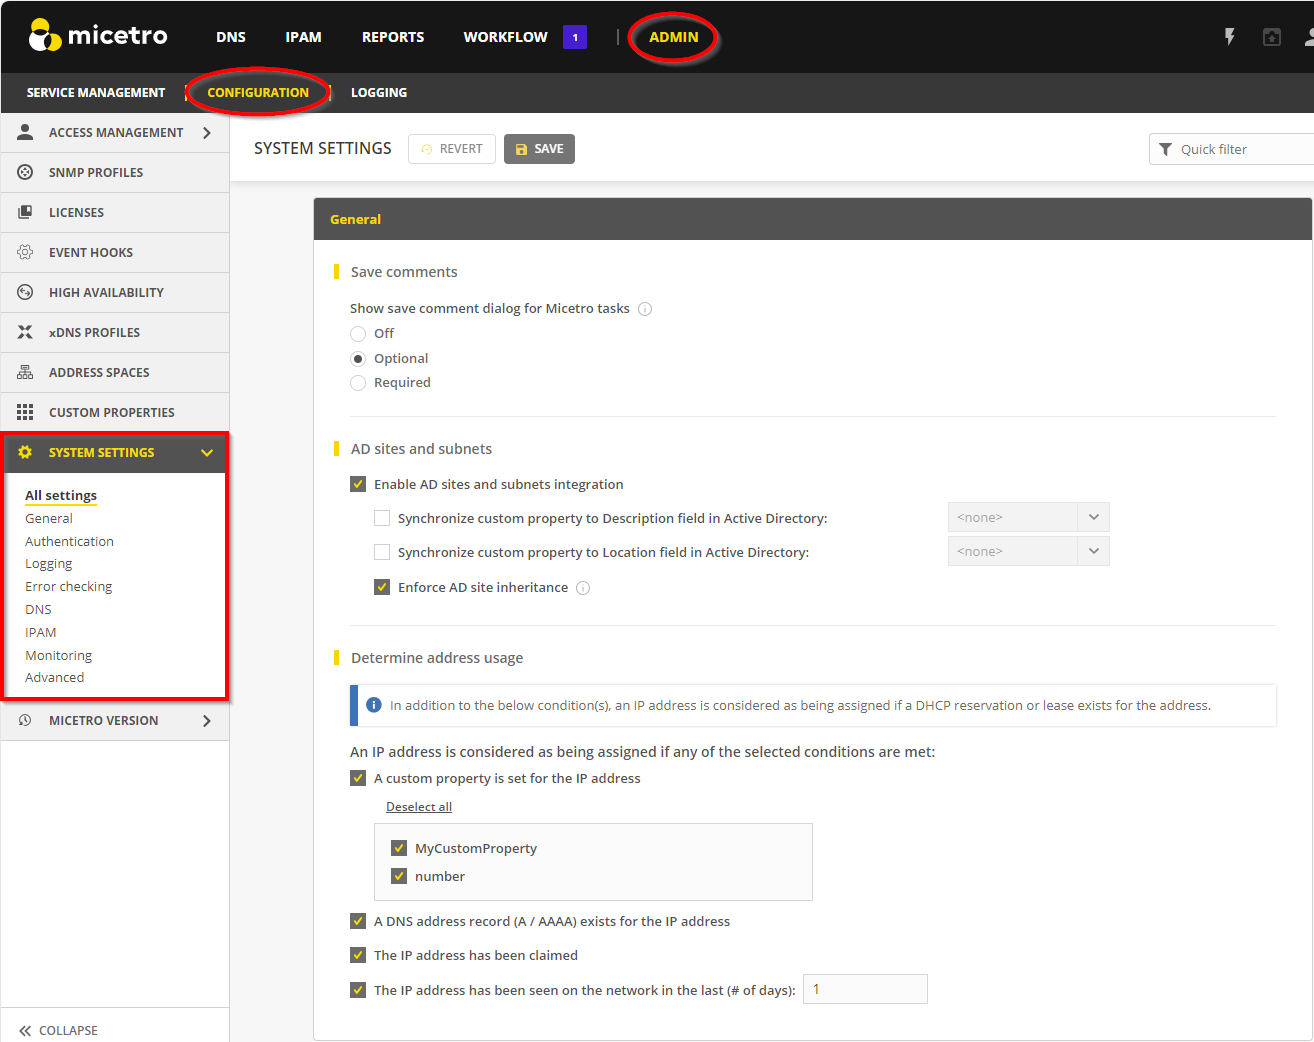Click the Custom Properties grid icon
Screen dimensions: 1314x1042
click(x=25, y=412)
